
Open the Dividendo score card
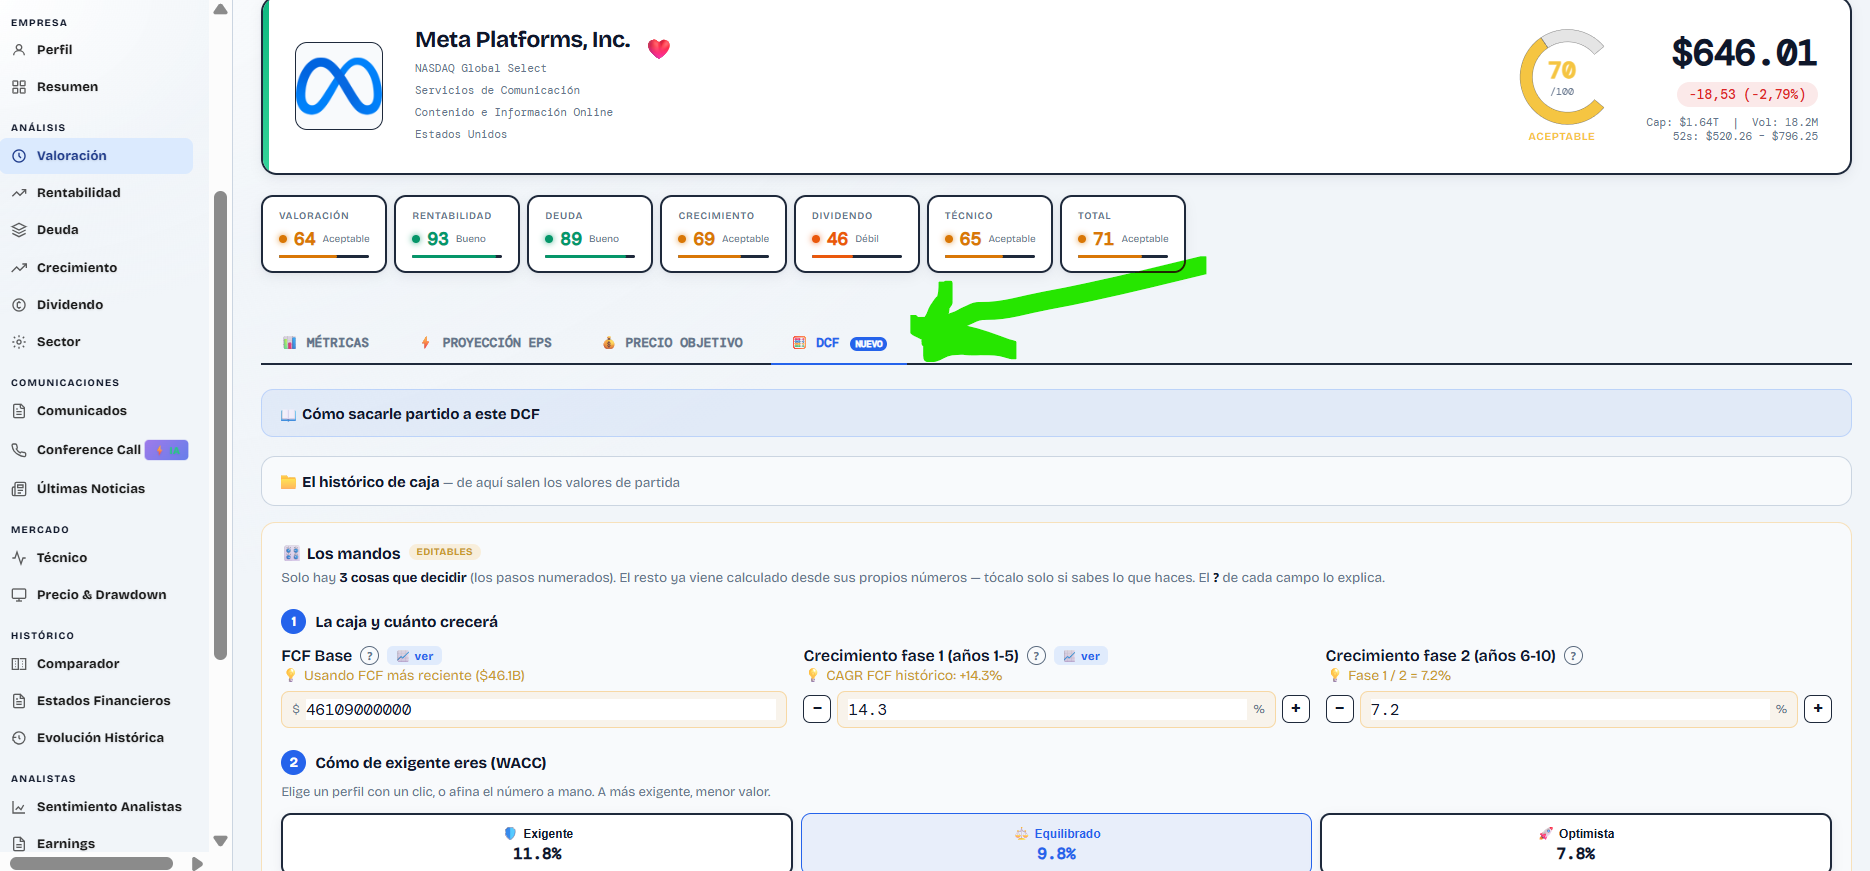pyautogui.click(x=857, y=234)
